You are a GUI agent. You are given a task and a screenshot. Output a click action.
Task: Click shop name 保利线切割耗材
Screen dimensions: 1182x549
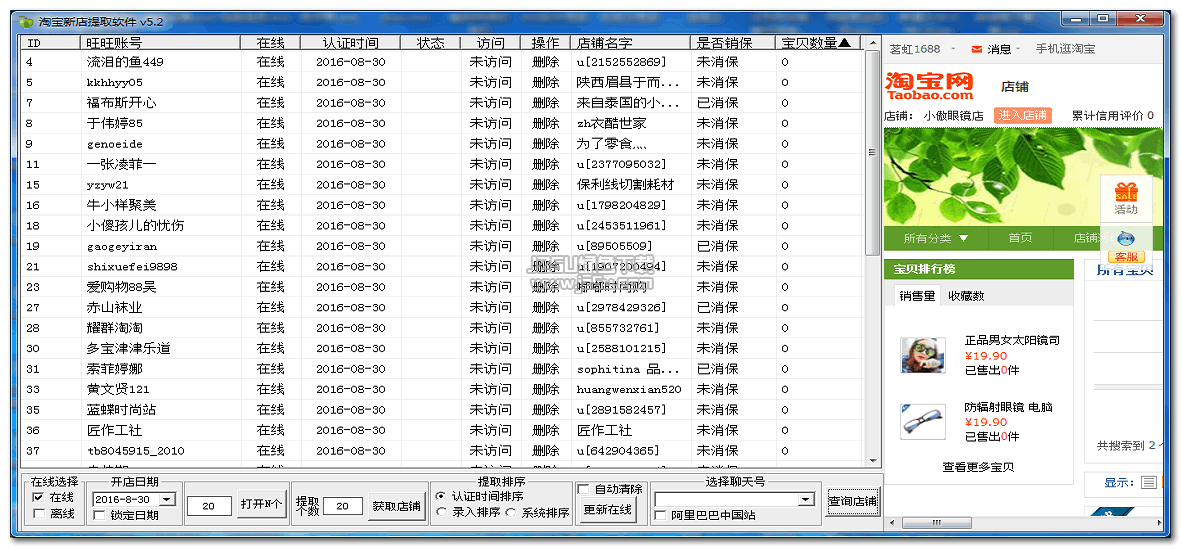pos(625,185)
